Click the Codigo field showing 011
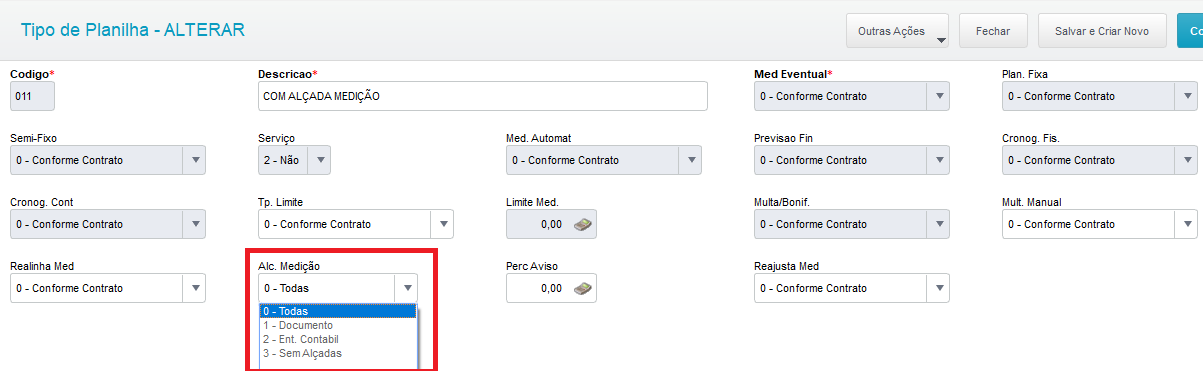Screen dimensions: 1203x371 [x=32, y=96]
